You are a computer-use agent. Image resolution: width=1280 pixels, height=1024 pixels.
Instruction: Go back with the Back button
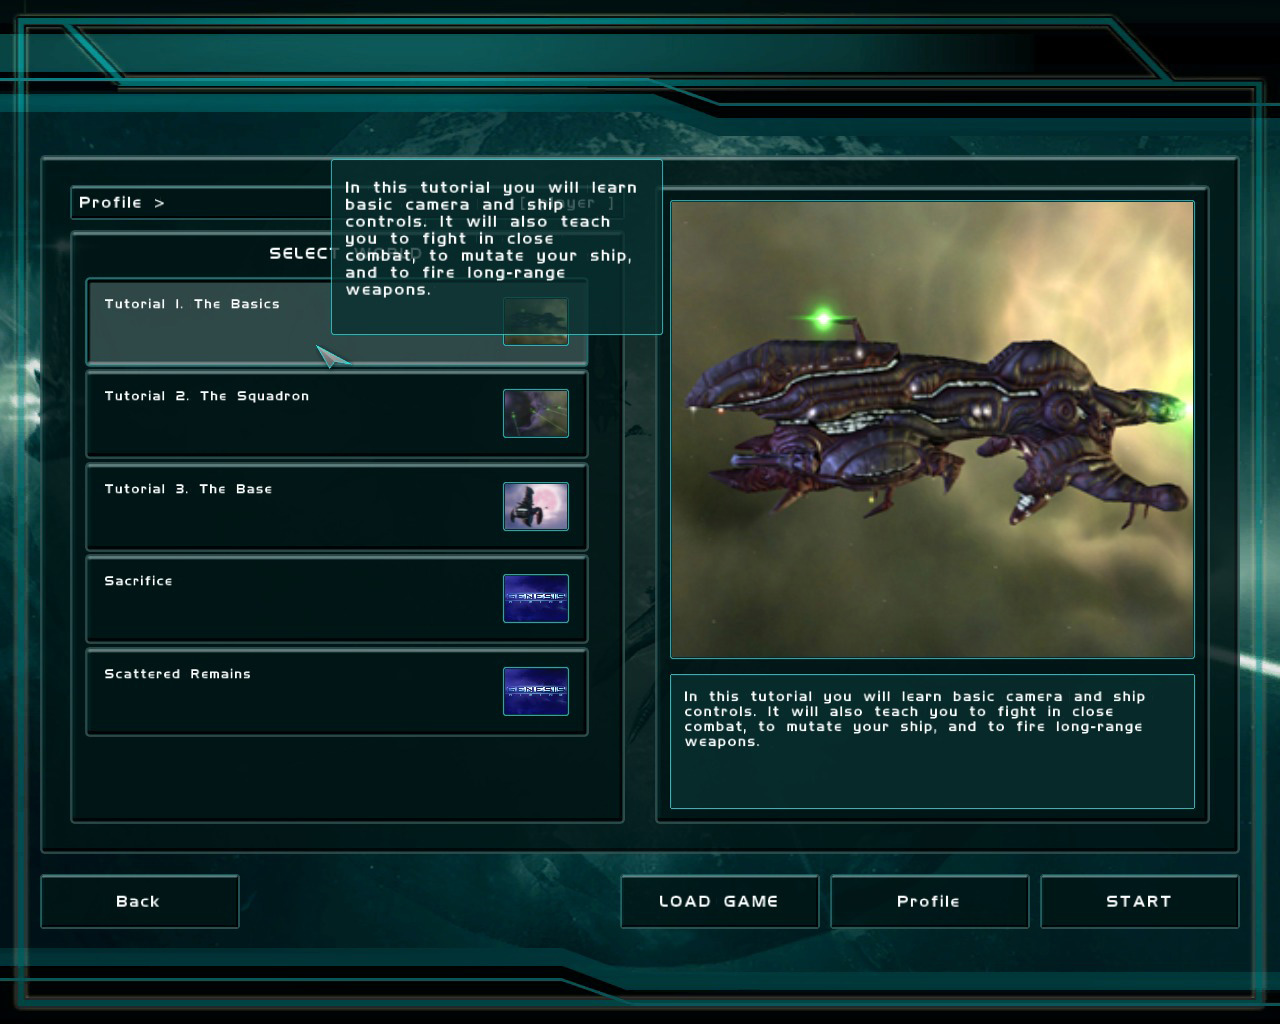pos(139,902)
